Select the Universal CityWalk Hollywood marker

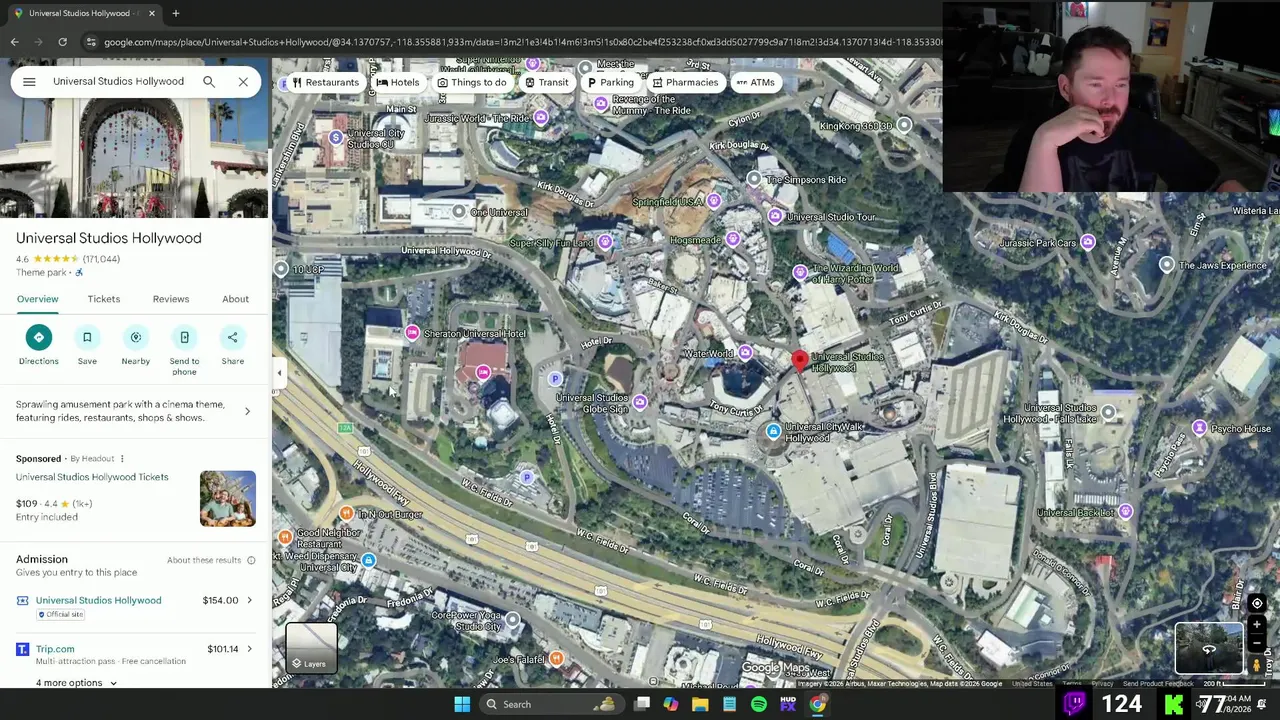pos(773,431)
